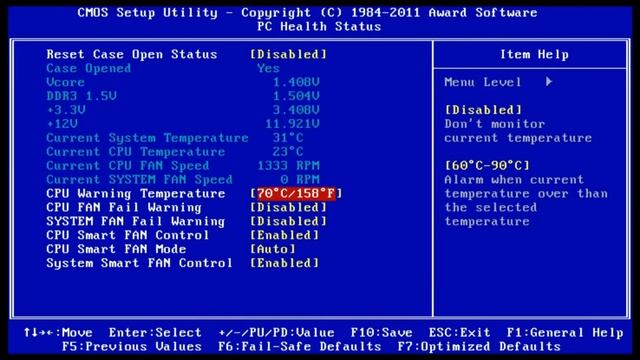Click the F7:Optimized Defaults key hint
Image resolution: width=640 pixels, height=360 pixels.
(479, 347)
